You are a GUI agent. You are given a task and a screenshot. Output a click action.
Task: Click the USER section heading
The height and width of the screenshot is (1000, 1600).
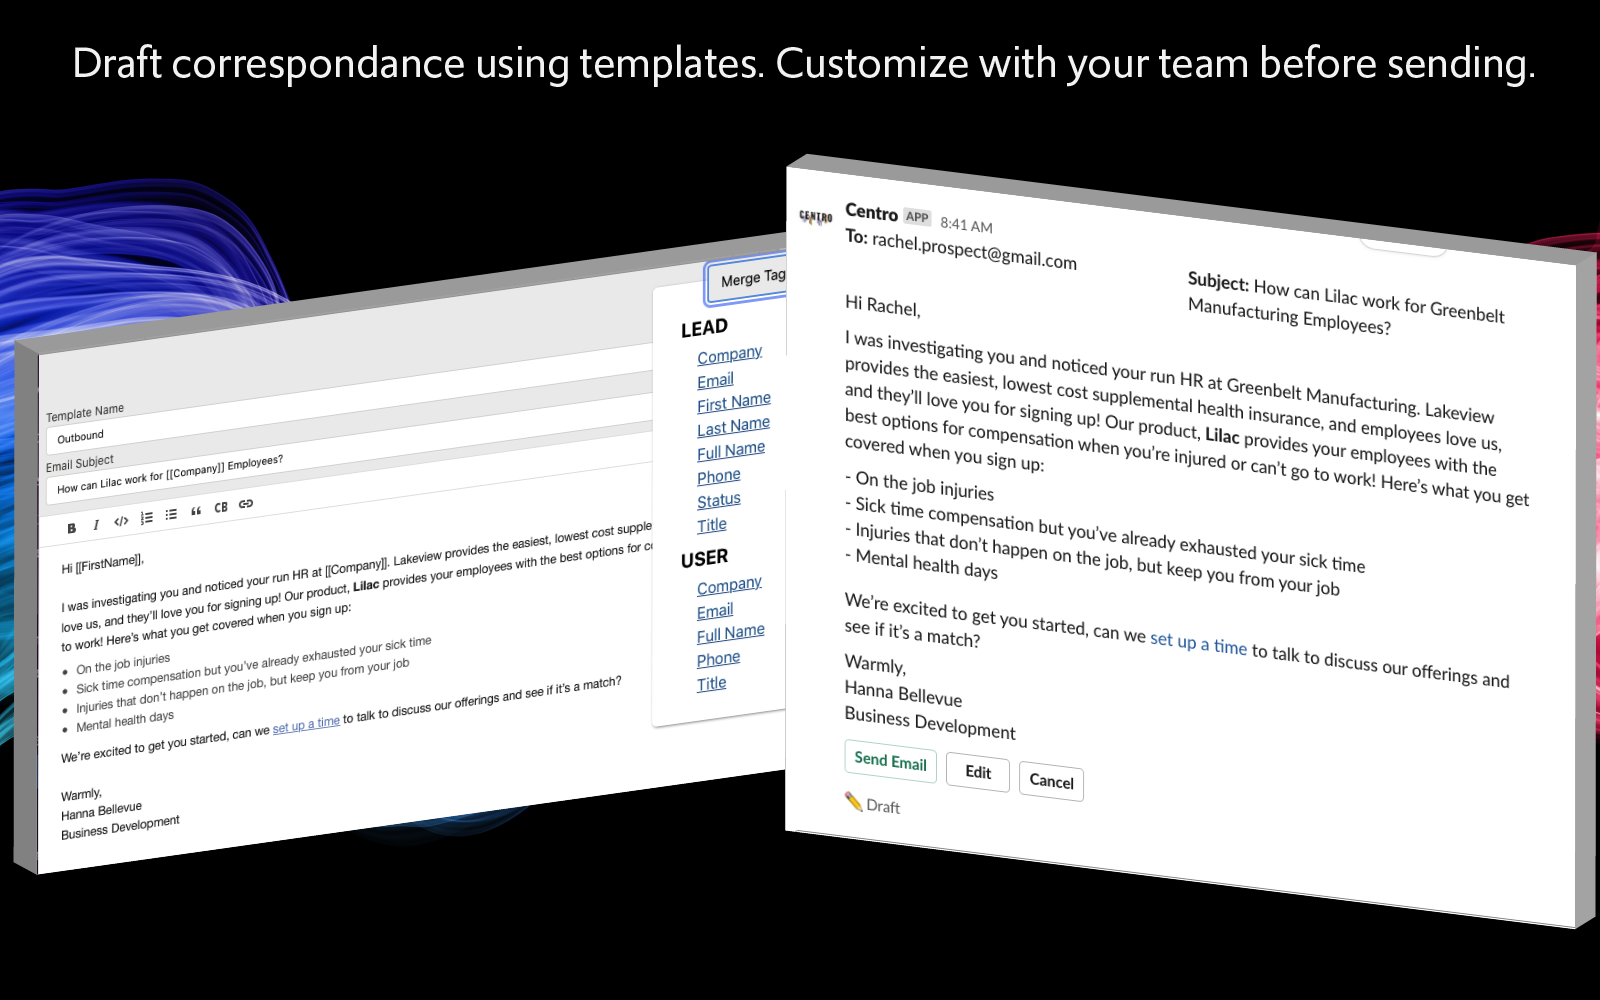(x=704, y=559)
